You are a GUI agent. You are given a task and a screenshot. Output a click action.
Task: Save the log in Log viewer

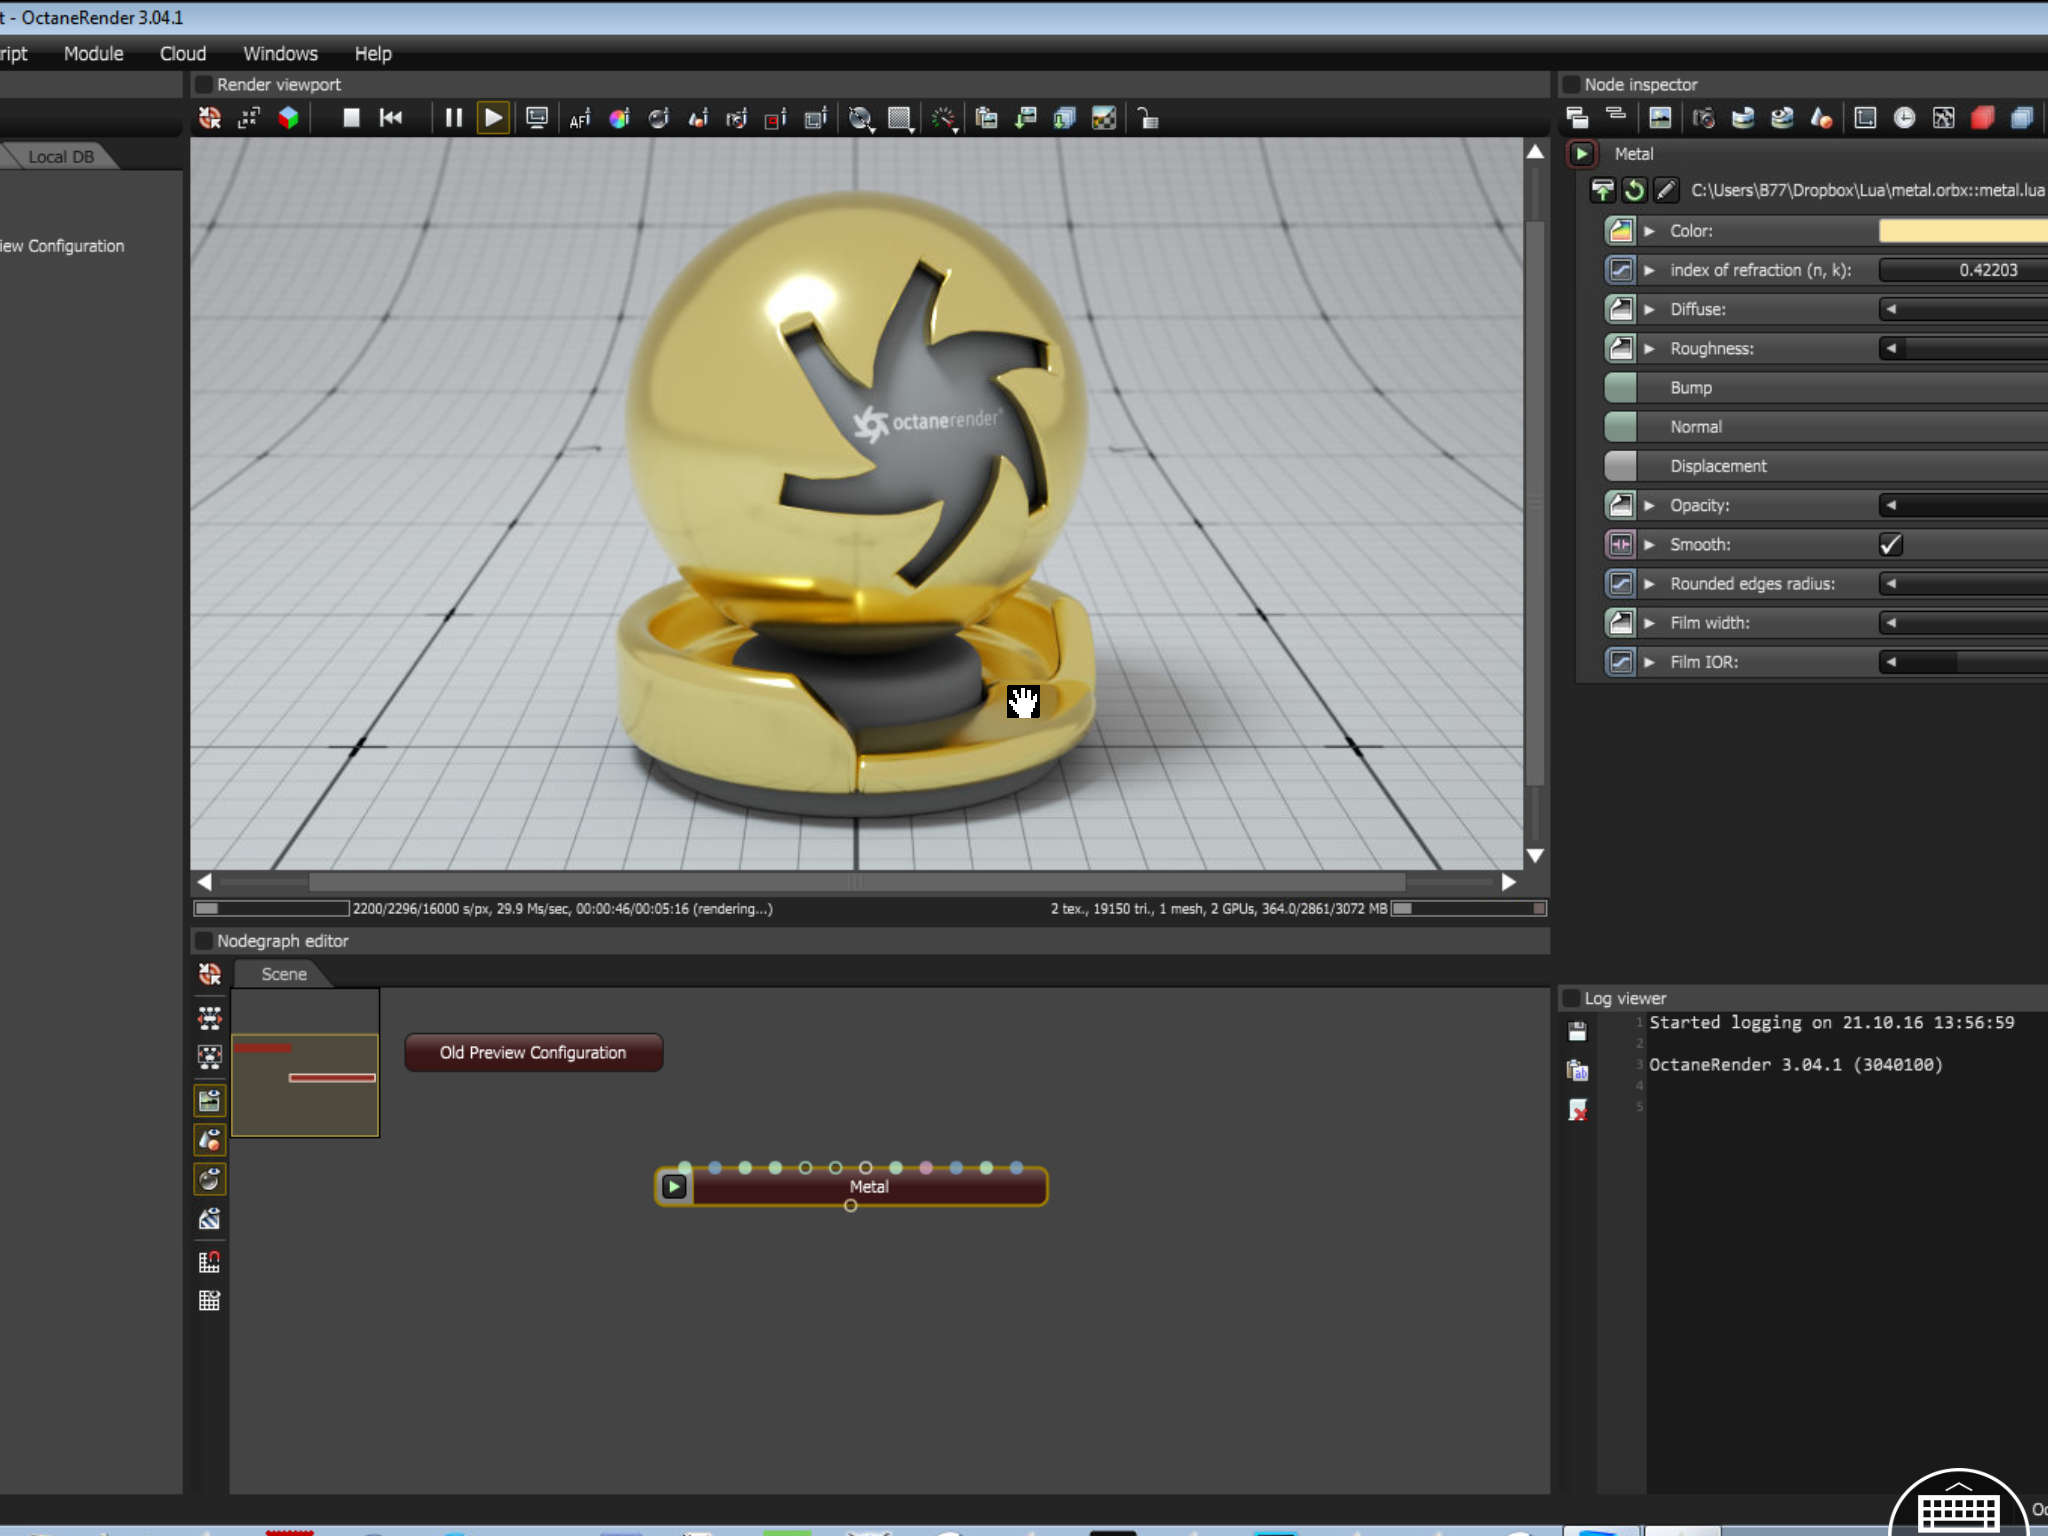point(1578,1032)
